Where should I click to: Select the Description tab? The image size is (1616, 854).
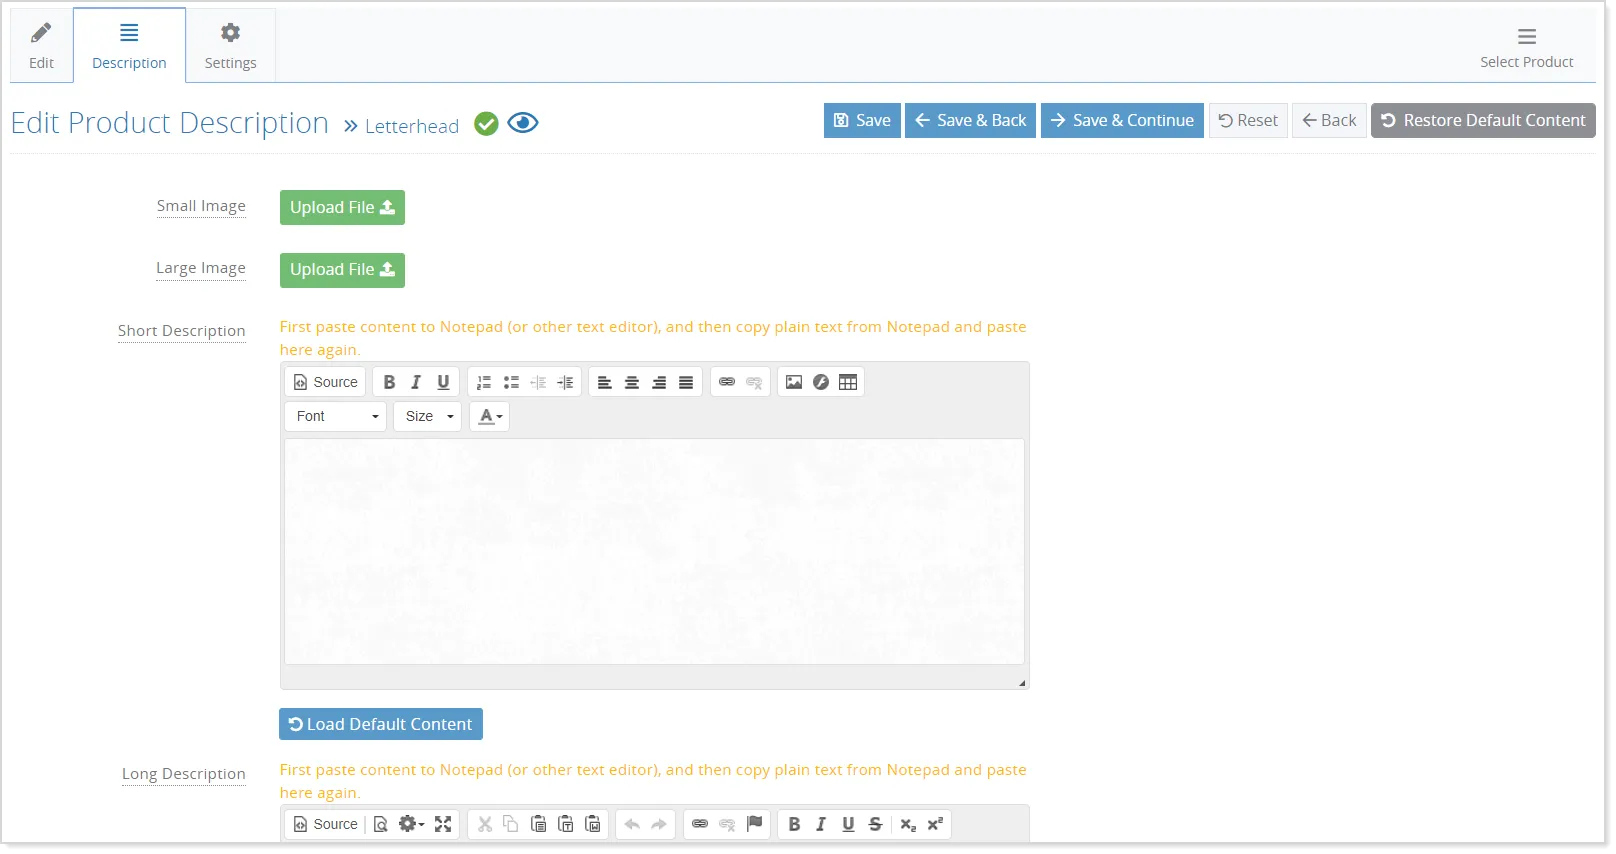(129, 47)
